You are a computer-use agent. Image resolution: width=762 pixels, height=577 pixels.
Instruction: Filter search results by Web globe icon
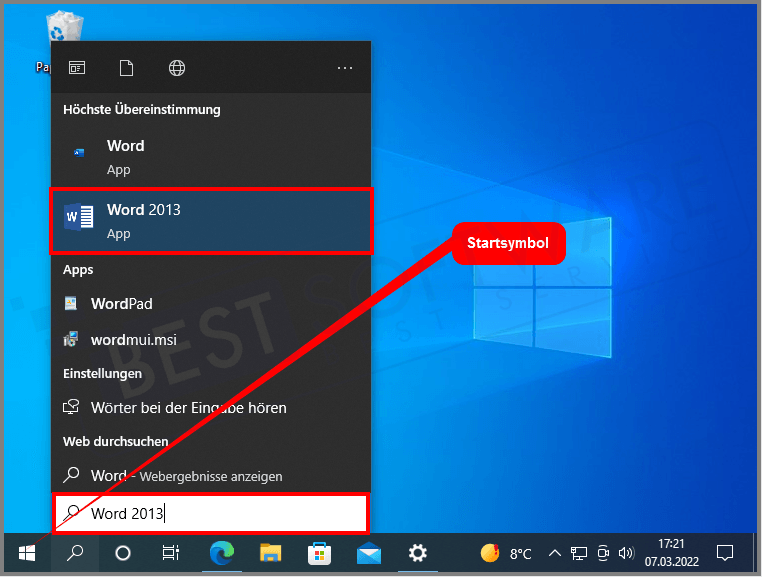click(177, 68)
